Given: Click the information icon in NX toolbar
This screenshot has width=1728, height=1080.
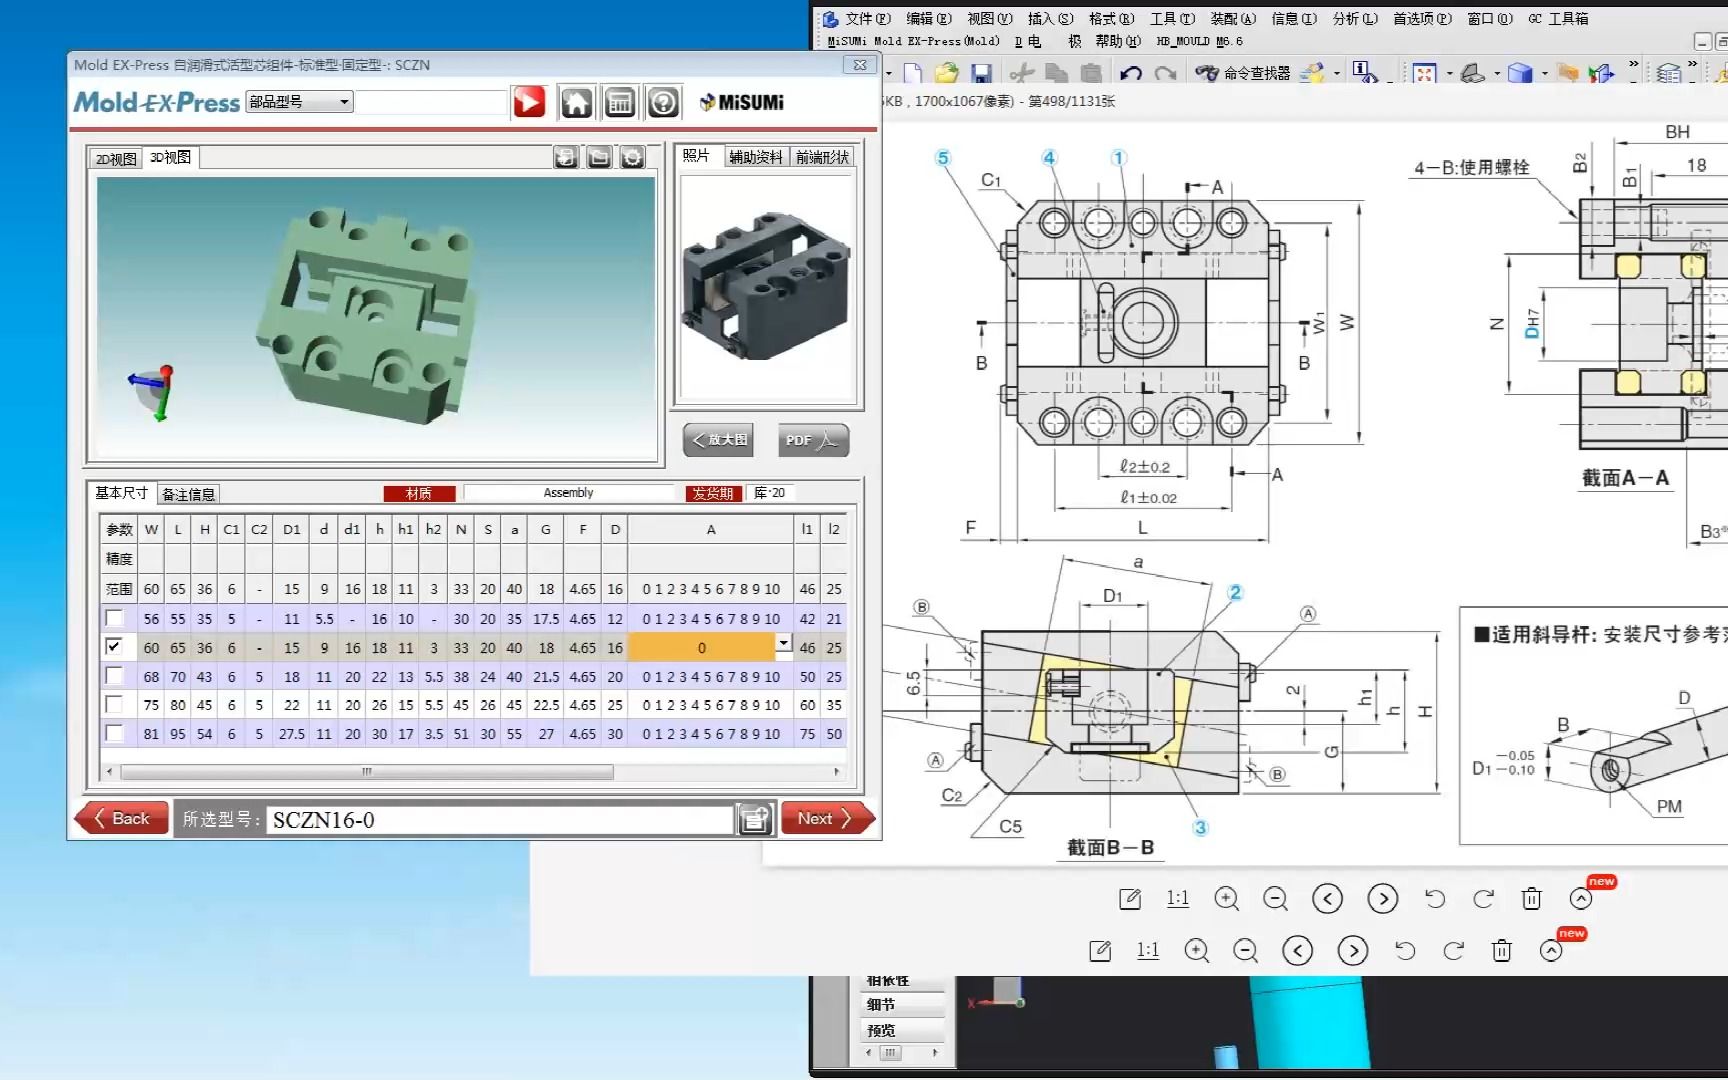Looking at the screenshot, I should [x=1363, y=71].
